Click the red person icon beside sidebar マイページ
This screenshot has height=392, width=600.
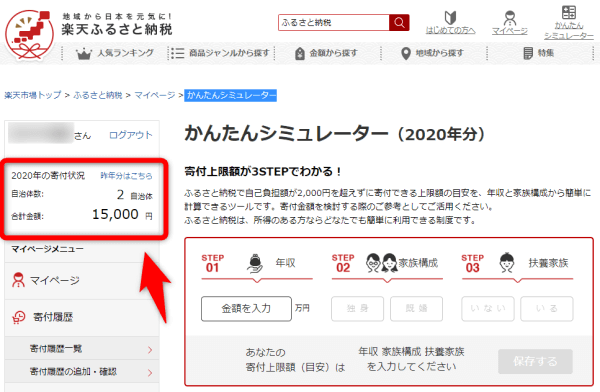[18, 280]
